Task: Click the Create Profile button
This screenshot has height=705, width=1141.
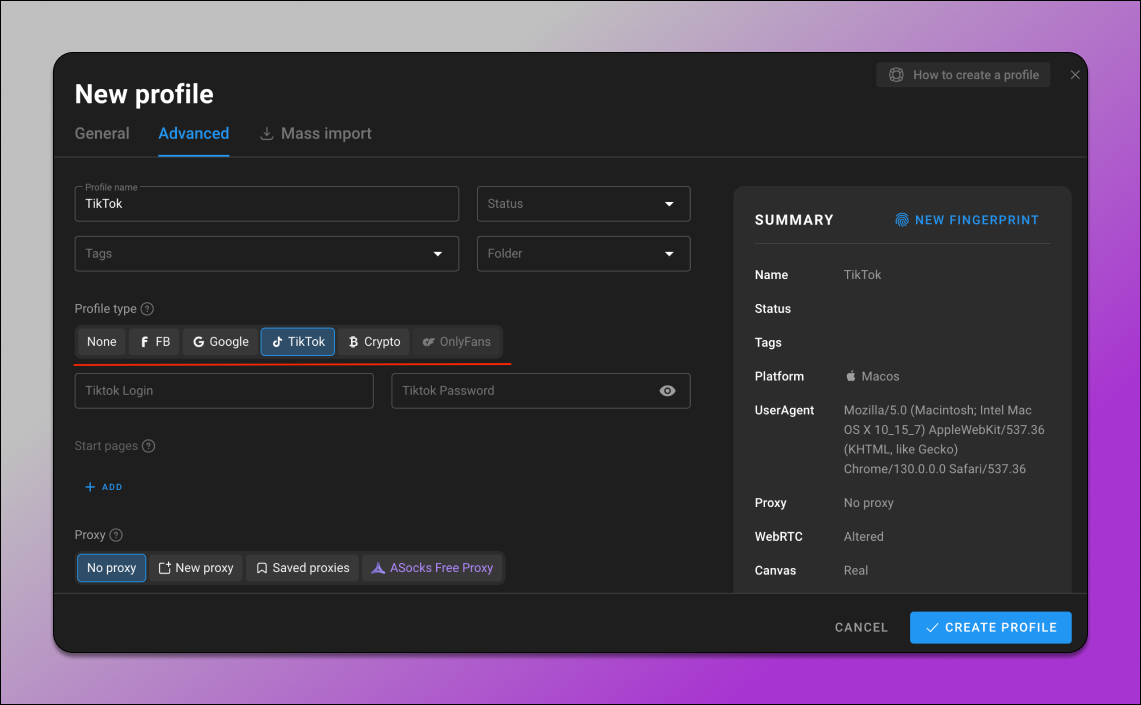Action: (x=990, y=628)
